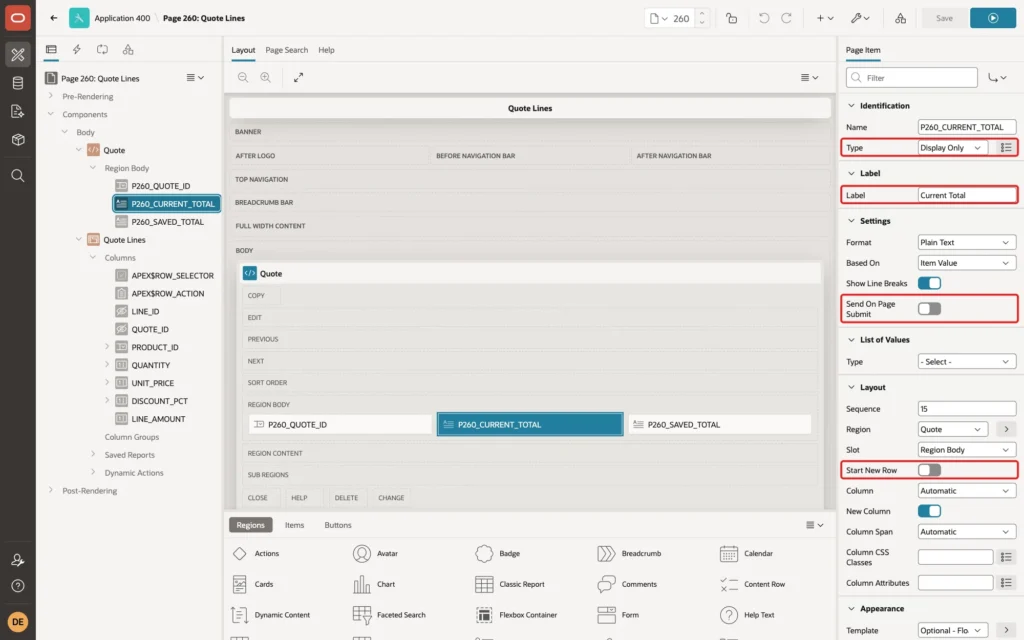Open the Help question mark icon in sidebar
The image size is (1024, 640).
click(18, 586)
